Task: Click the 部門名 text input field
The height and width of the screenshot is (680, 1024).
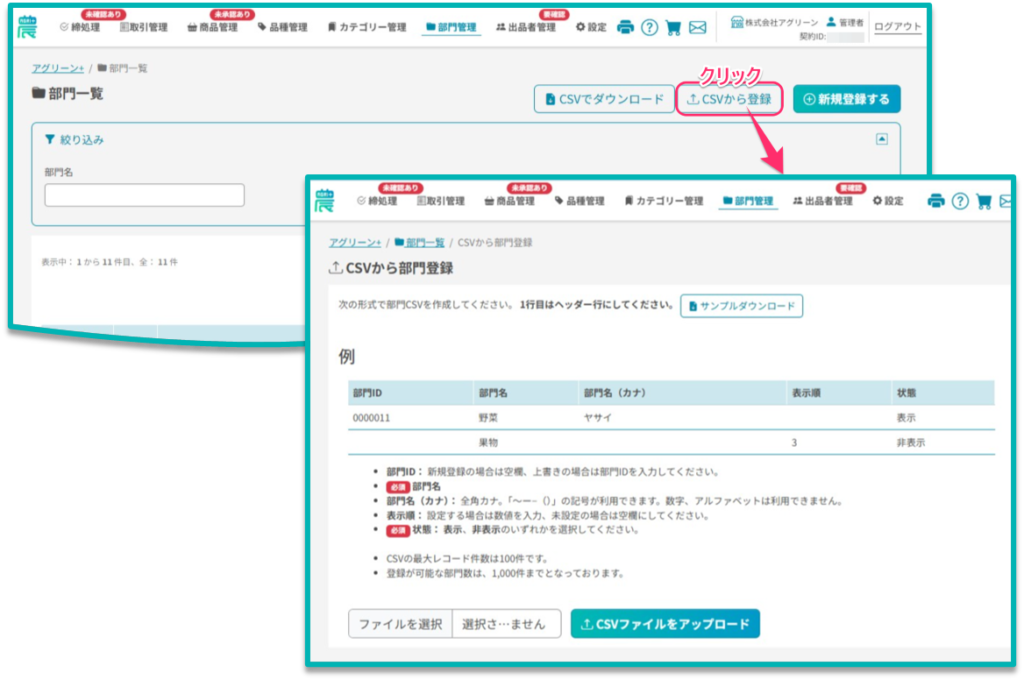Action: [144, 195]
